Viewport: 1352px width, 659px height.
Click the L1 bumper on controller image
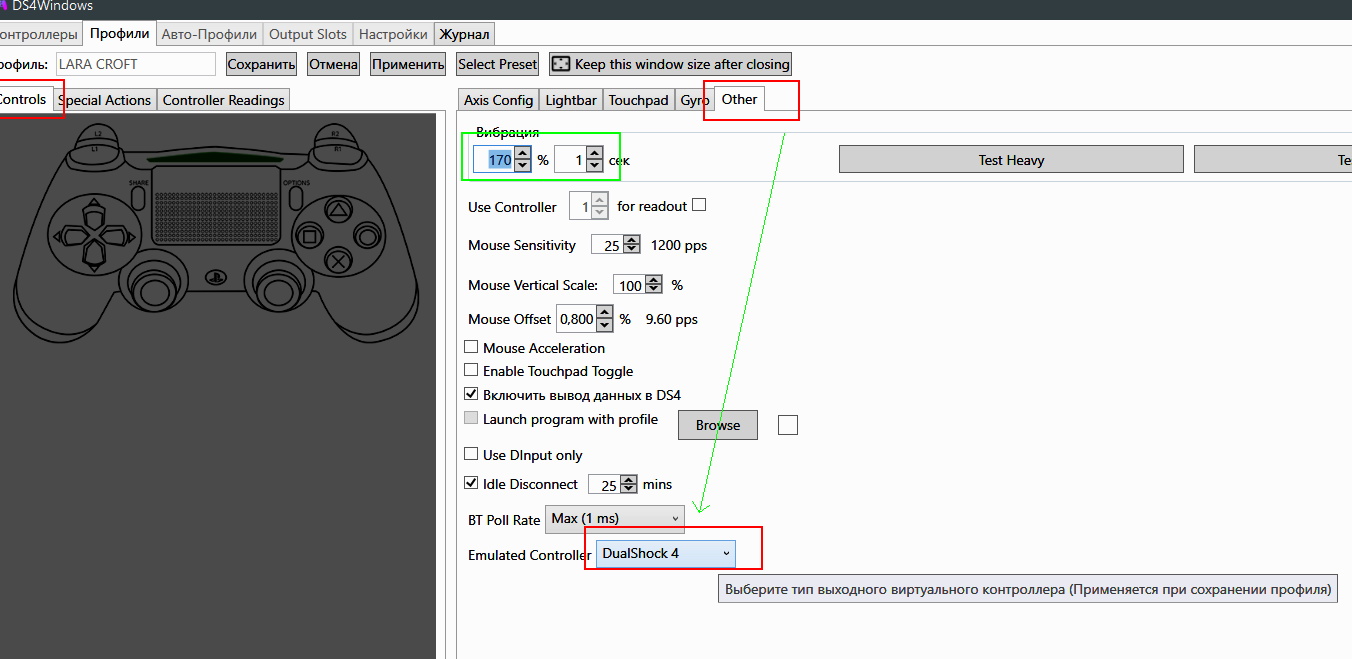pyautogui.click(x=96, y=150)
